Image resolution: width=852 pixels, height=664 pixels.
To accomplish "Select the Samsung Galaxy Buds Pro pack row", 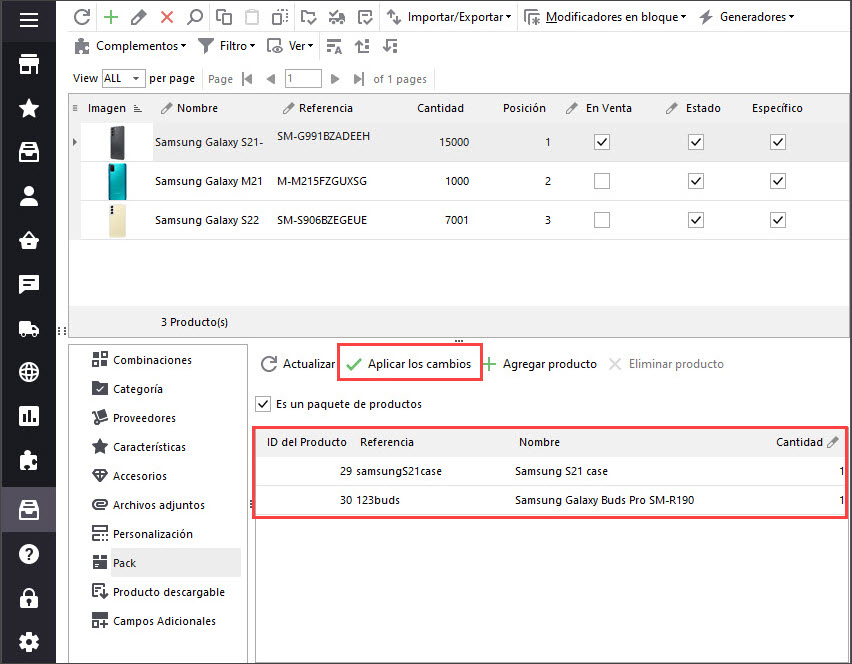I will (x=549, y=500).
